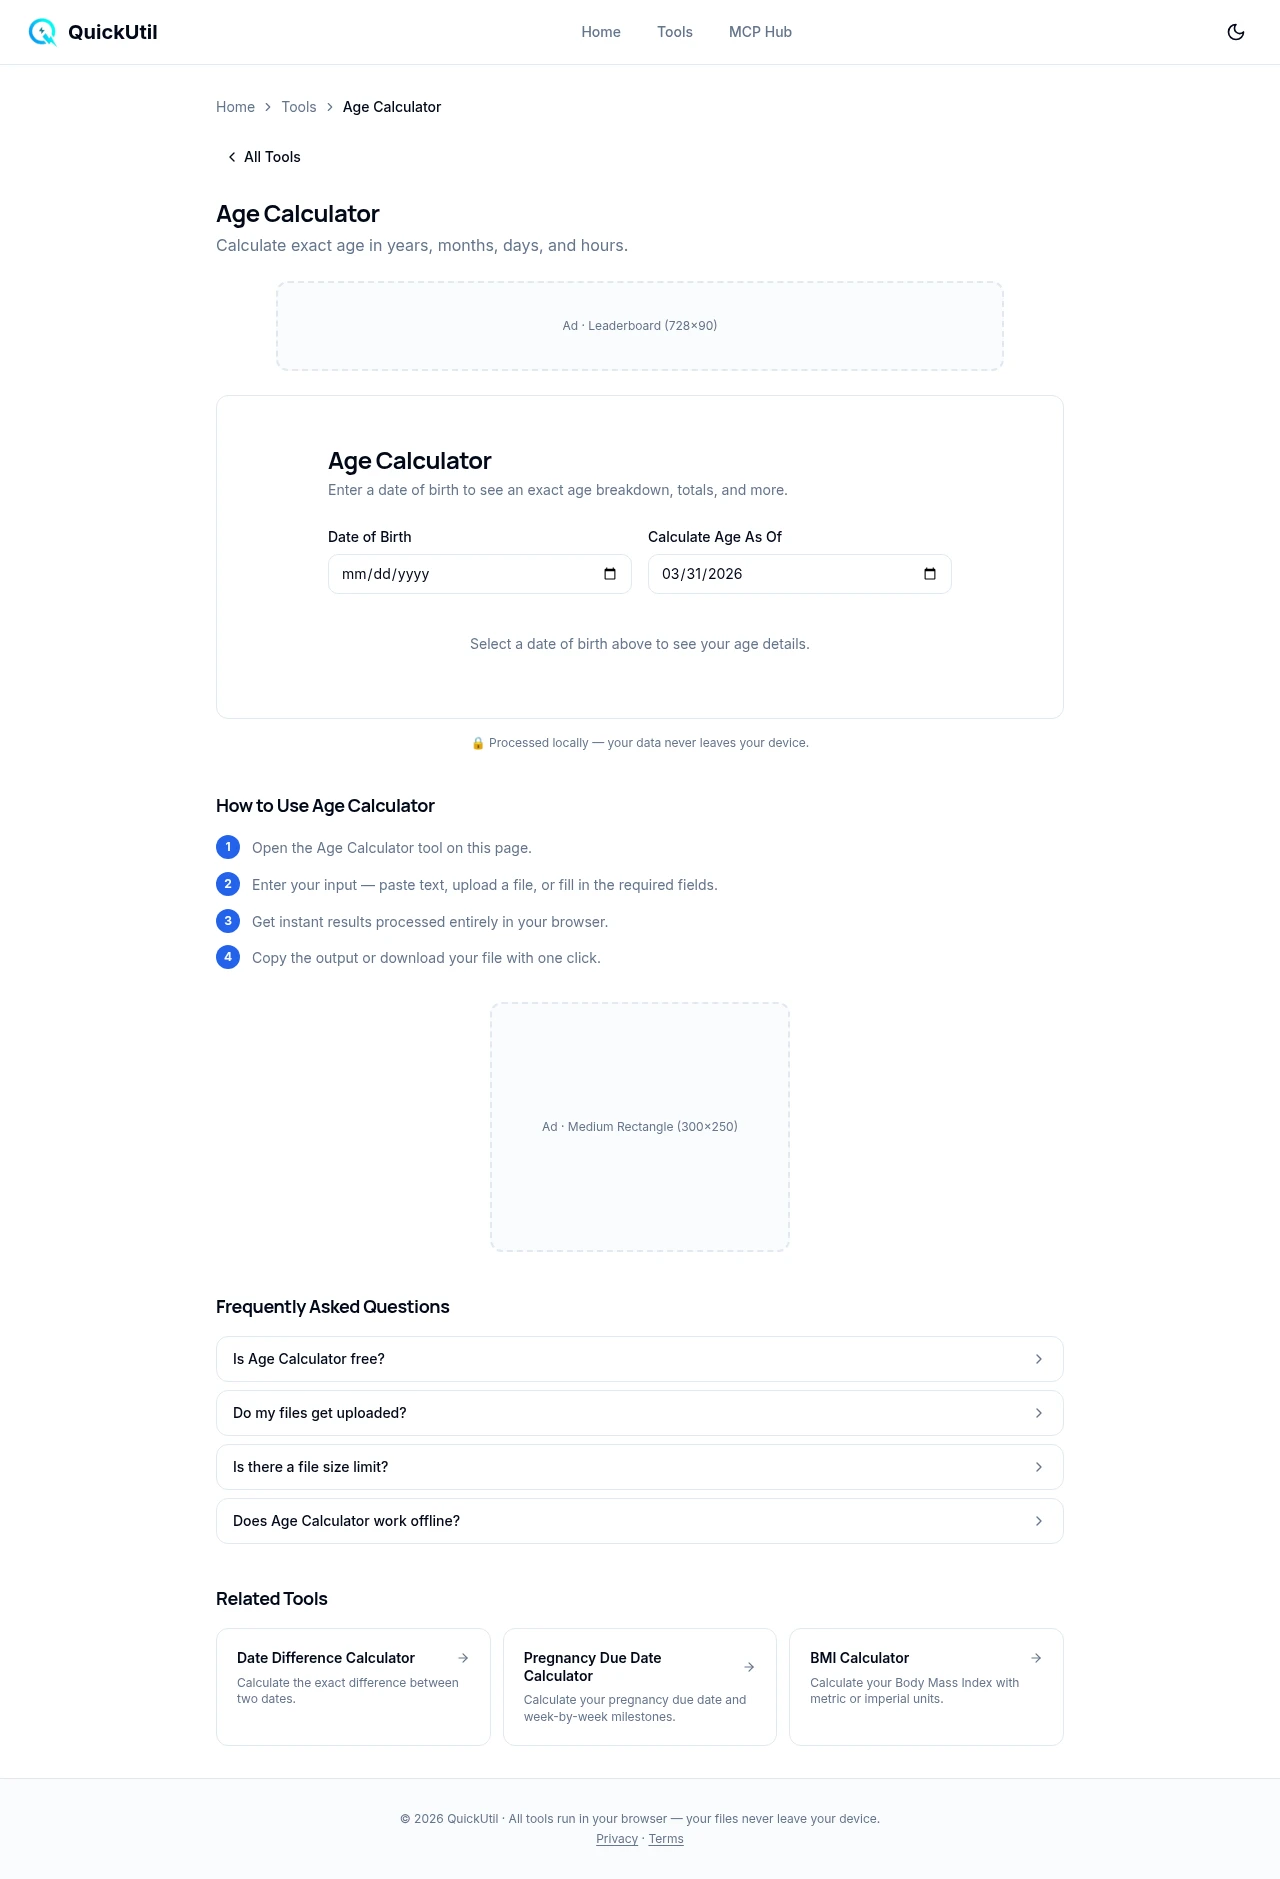Viewport: 1280px width, 1879px height.
Task: Click the Home breadcrumb link
Action: pos(235,107)
